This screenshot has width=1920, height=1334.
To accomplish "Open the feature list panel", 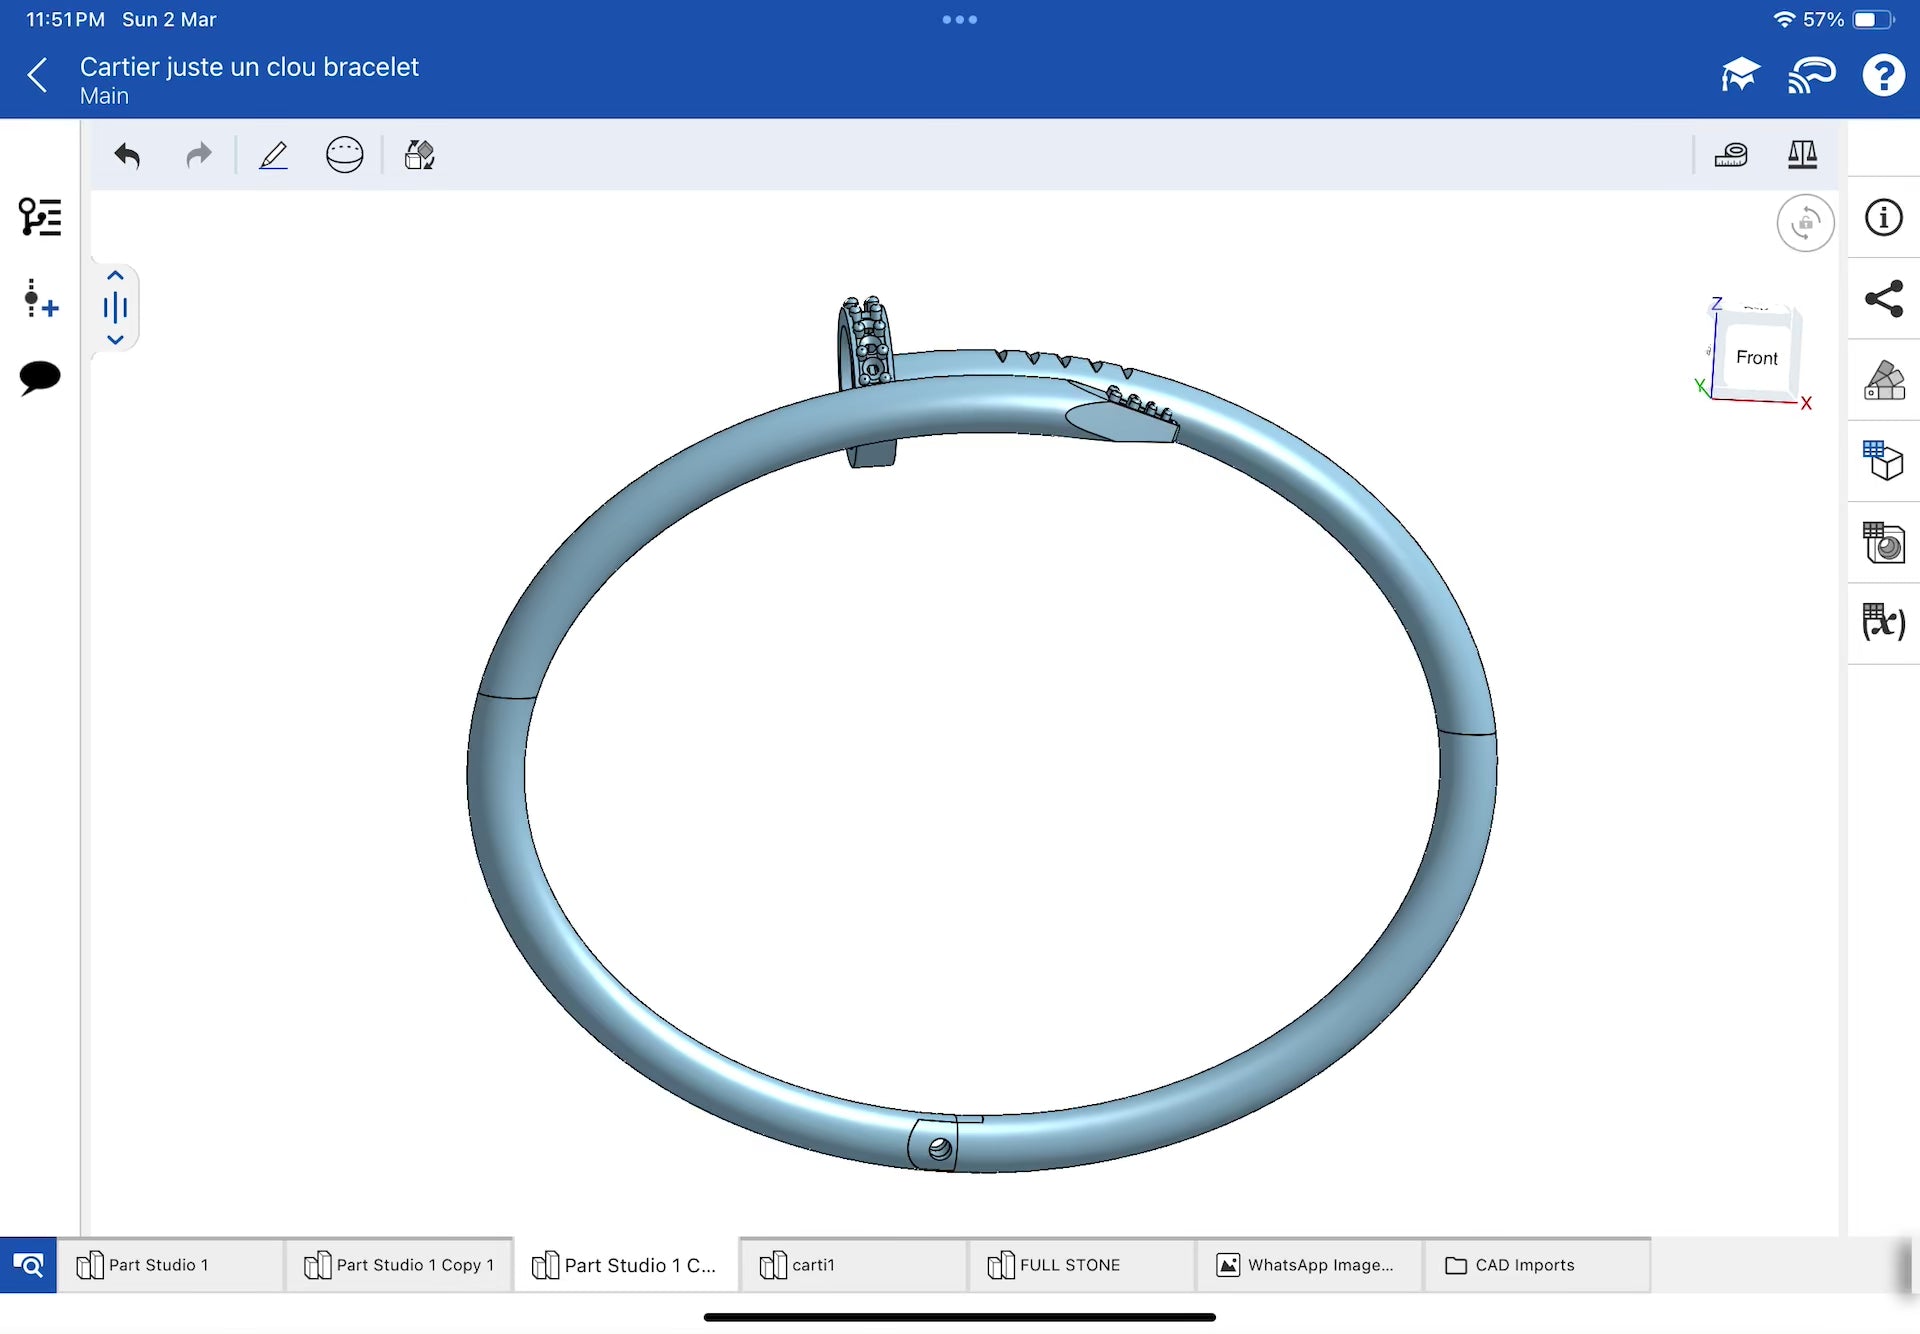I will 40,217.
